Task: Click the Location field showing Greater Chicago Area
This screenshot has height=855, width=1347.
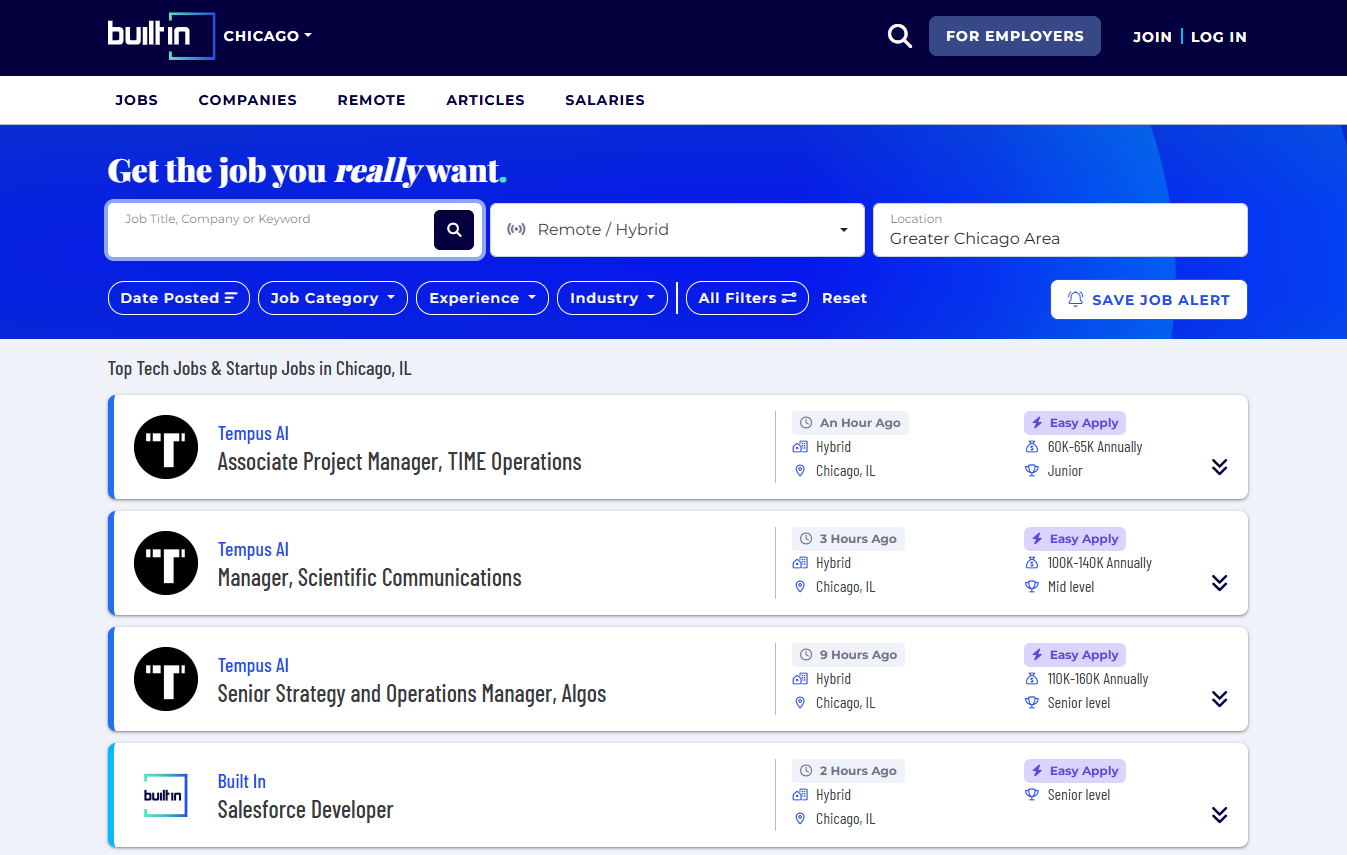Action: pyautogui.click(x=1060, y=230)
